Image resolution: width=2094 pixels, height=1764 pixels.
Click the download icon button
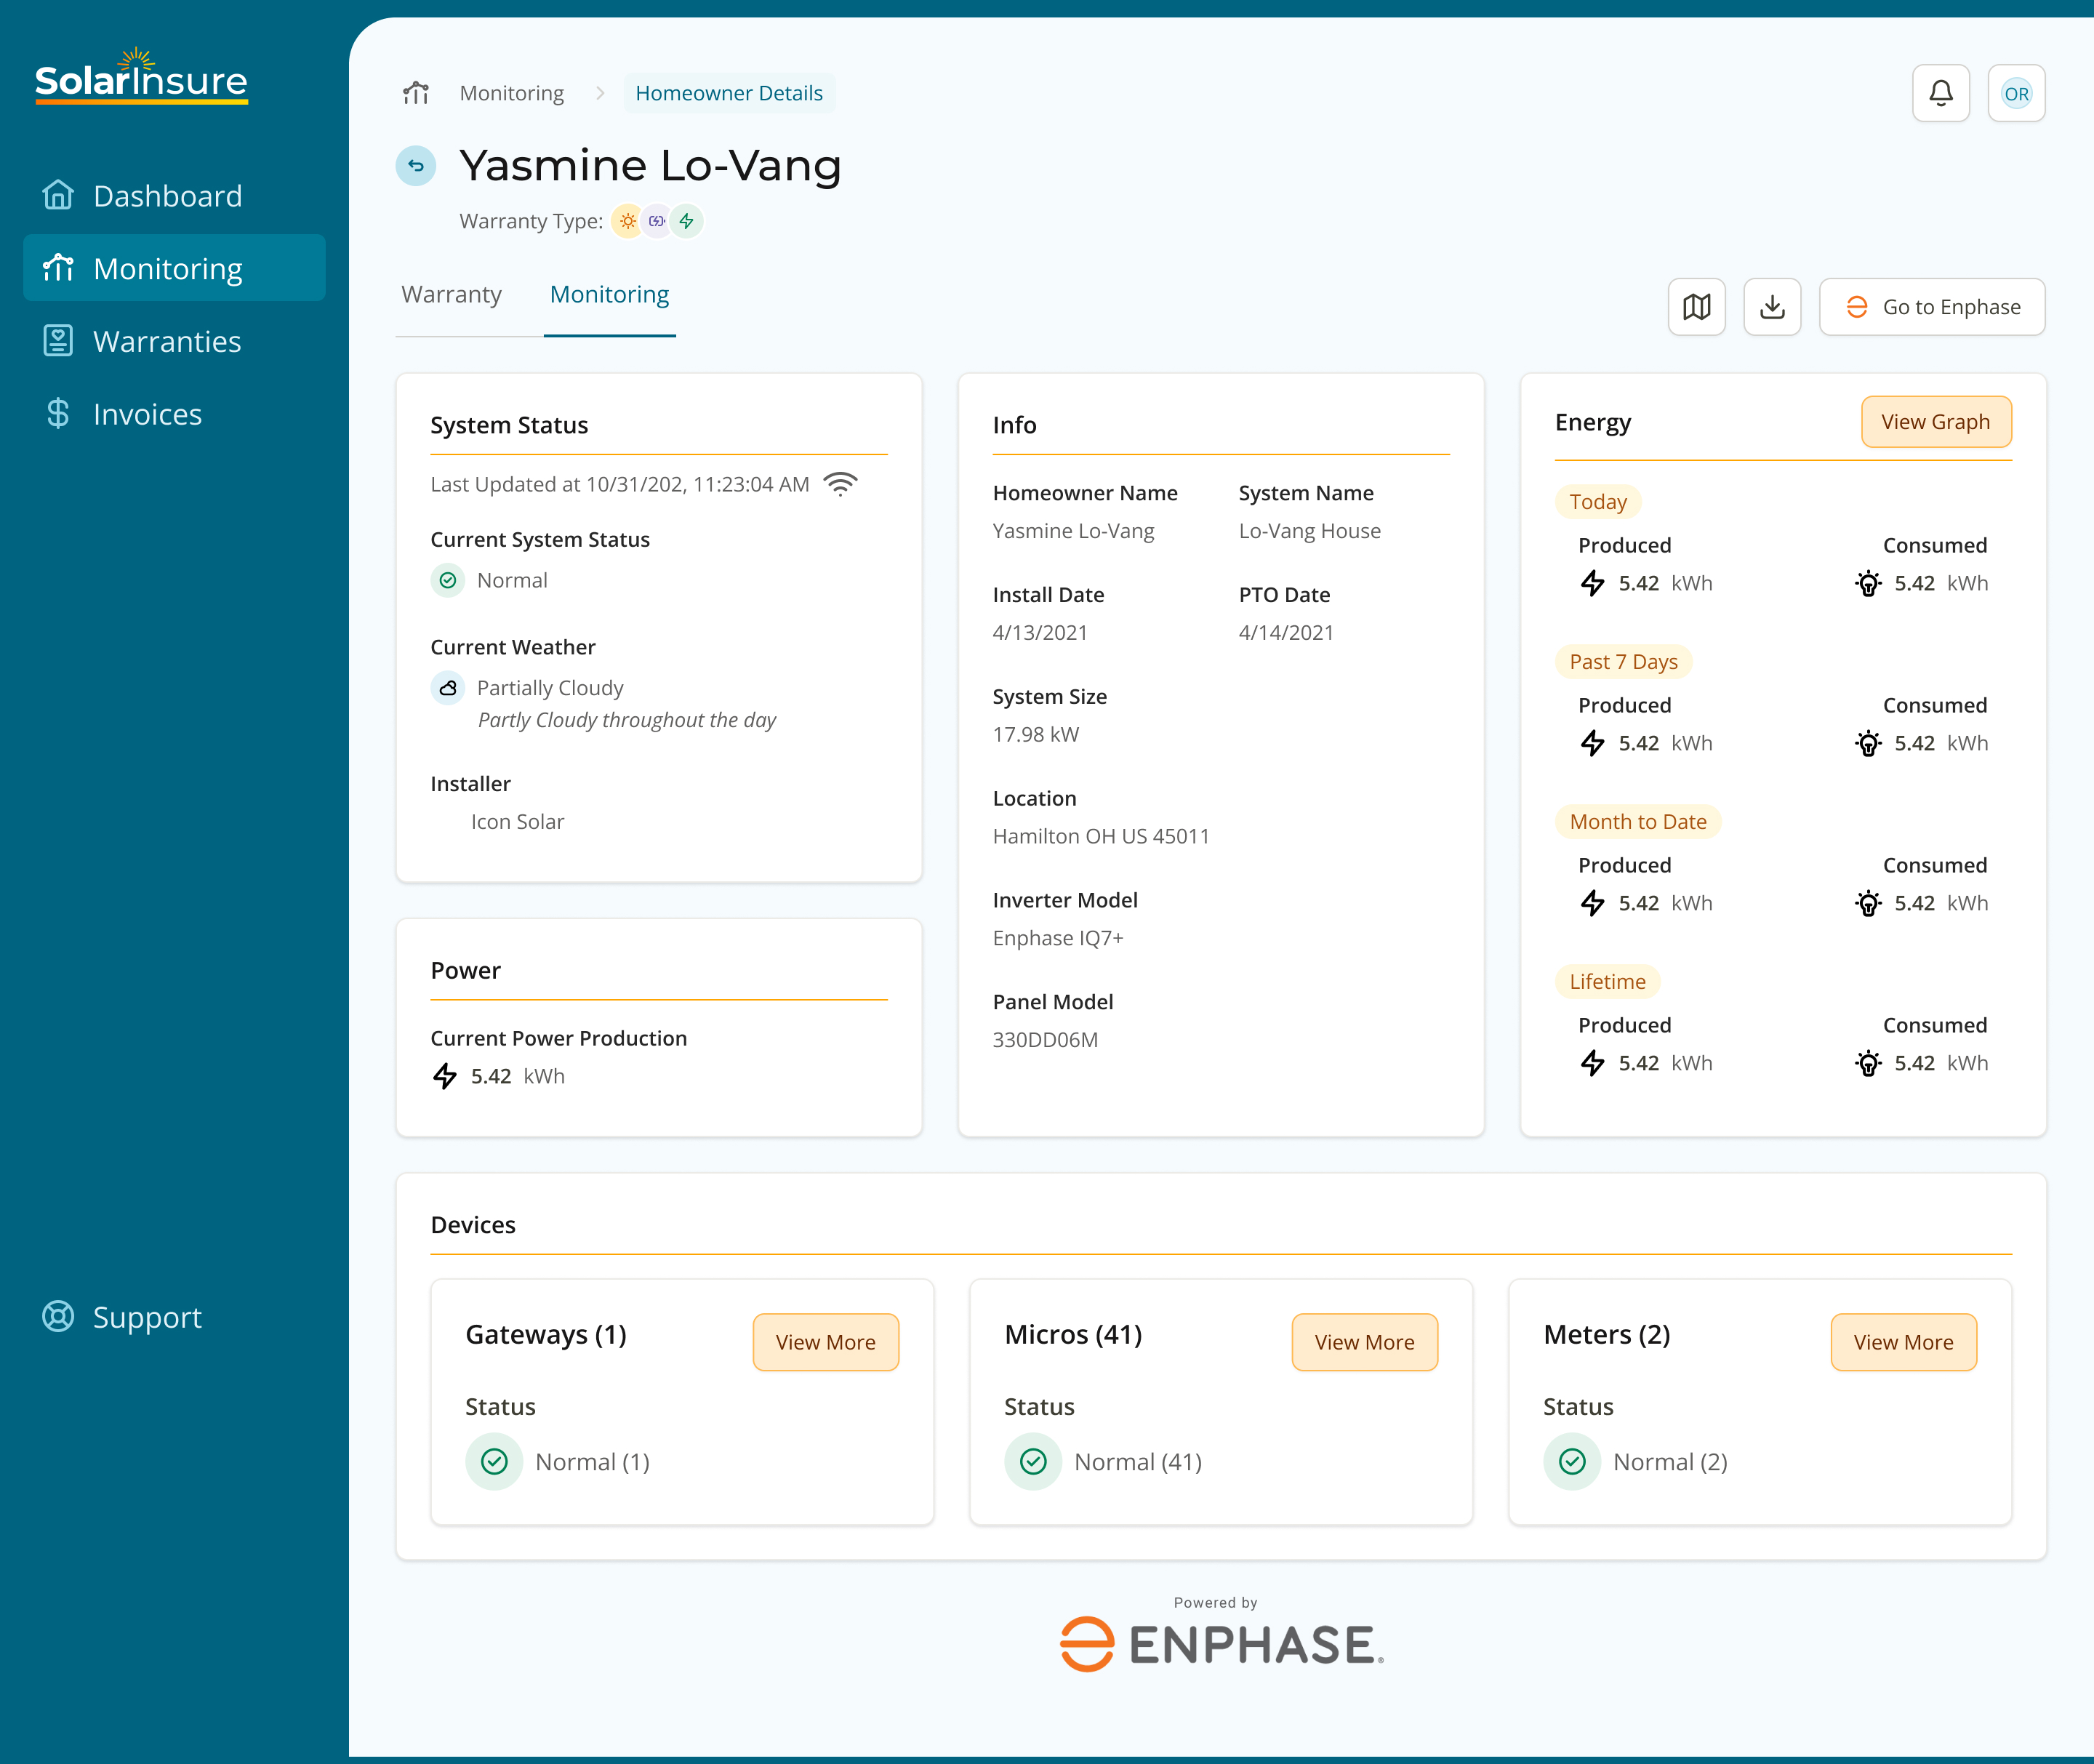pyautogui.click(x=1771, y=307)
